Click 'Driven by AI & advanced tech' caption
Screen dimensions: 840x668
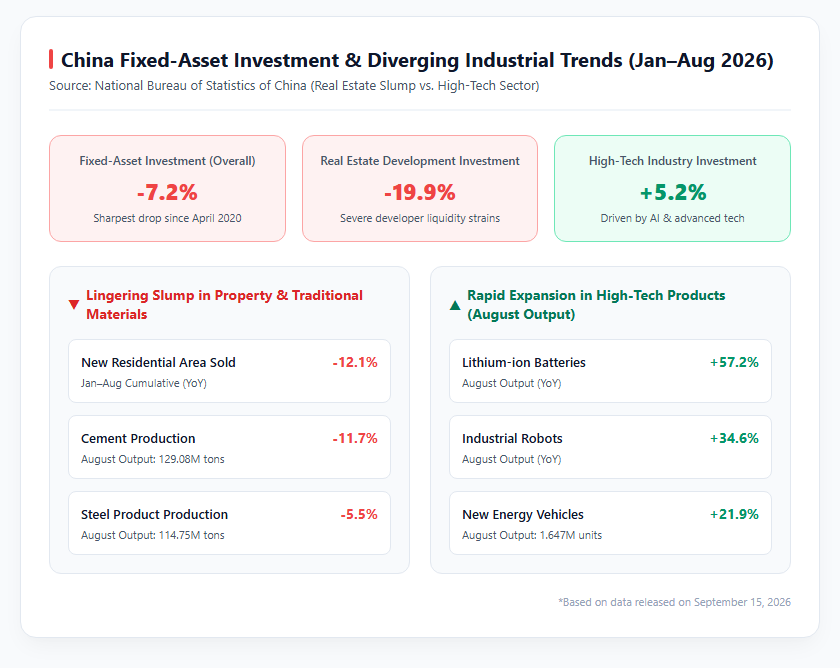[672, 218]
